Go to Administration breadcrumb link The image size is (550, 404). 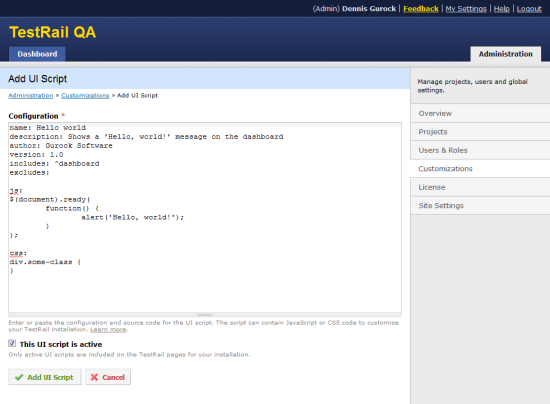click(31, 95)
